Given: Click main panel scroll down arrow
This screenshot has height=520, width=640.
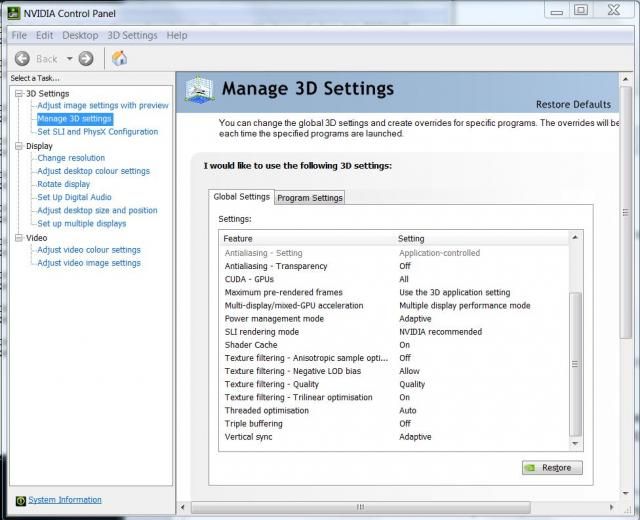Looking at the screenshot, I should [625, 493].
